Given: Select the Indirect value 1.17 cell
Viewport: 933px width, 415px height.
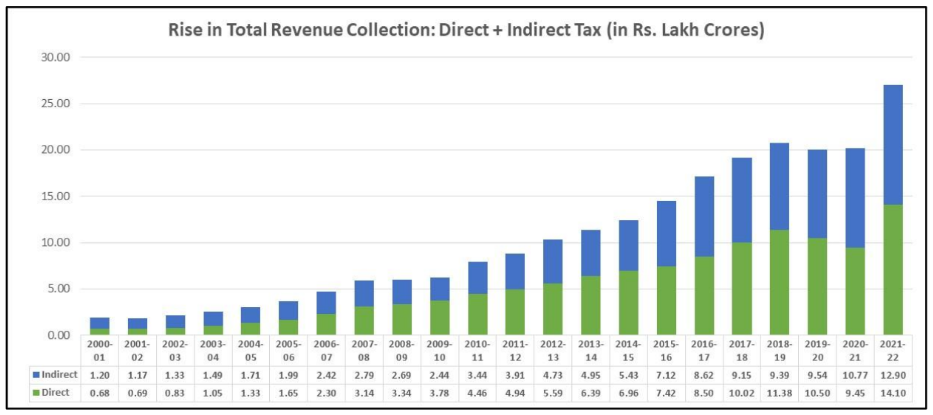Looking at the screenshot, I should coord(137,376).
